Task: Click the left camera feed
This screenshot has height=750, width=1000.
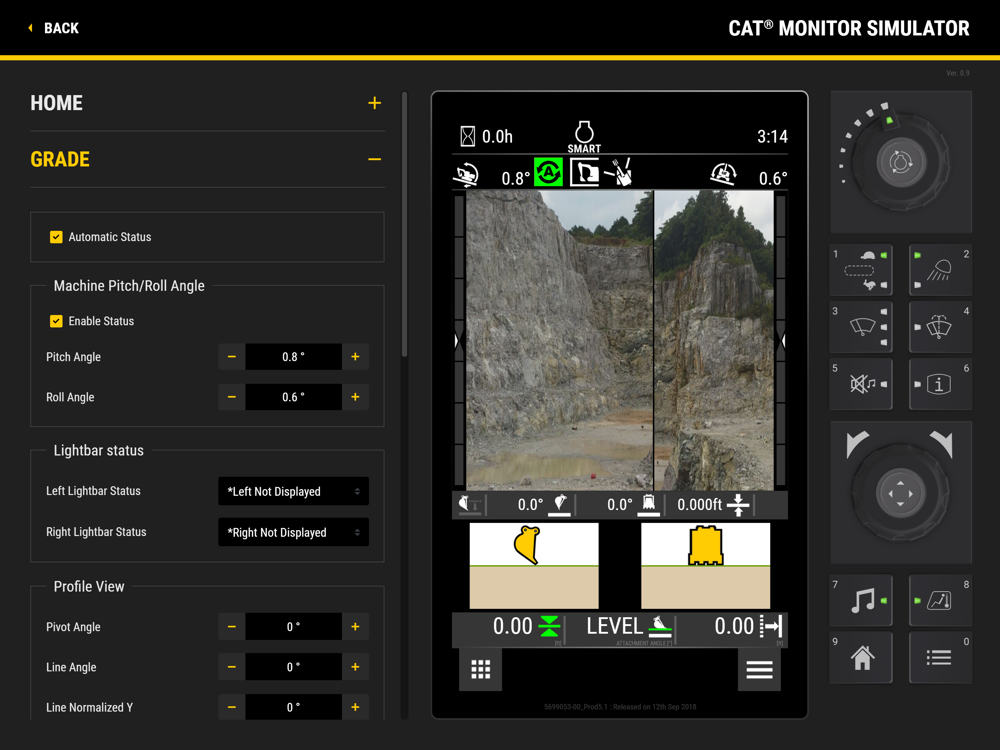Action: click(x=559, y=341)
